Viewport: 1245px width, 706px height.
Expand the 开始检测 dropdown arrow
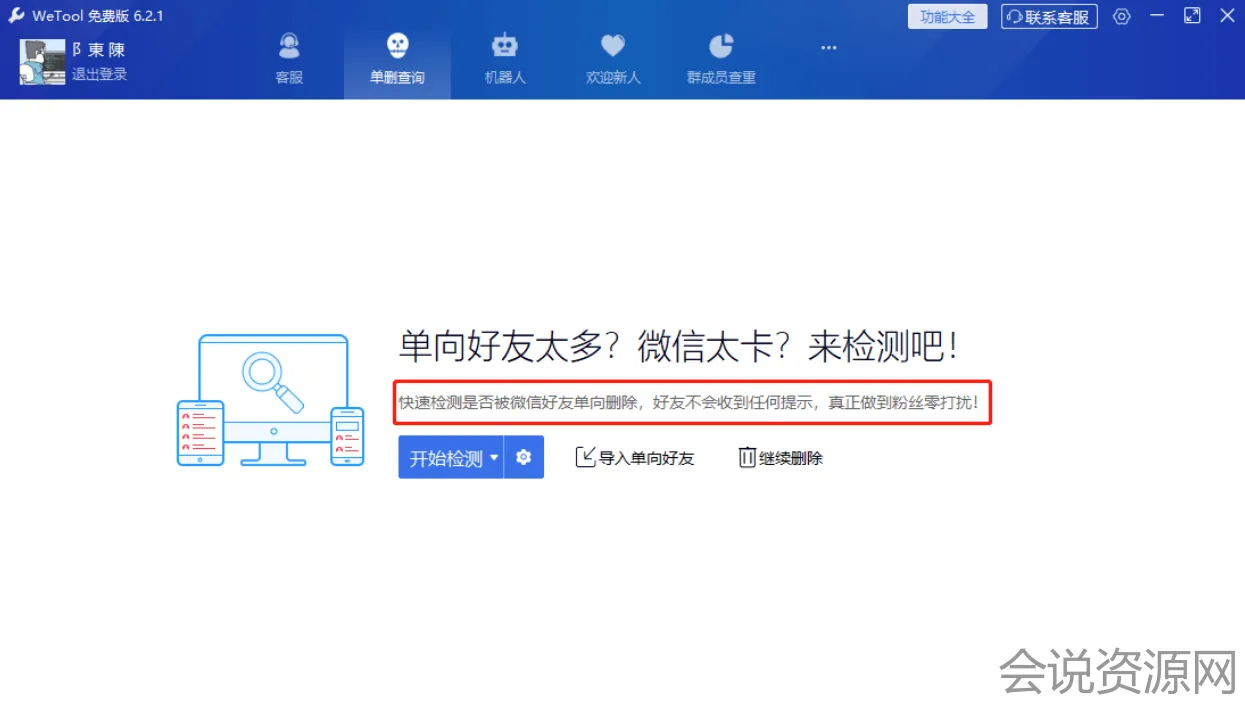[493, 458]
